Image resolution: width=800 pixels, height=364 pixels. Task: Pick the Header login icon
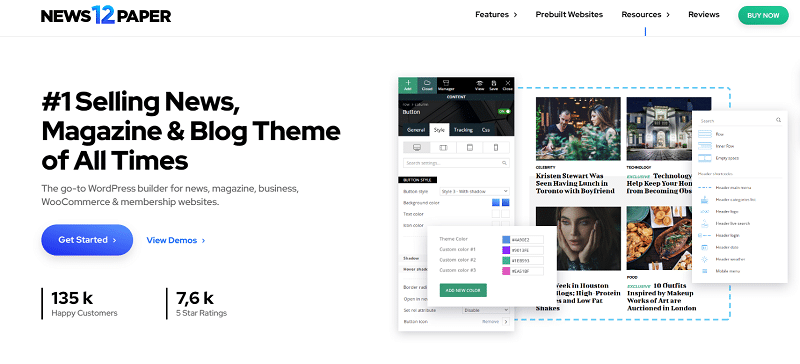click(705, 235)
